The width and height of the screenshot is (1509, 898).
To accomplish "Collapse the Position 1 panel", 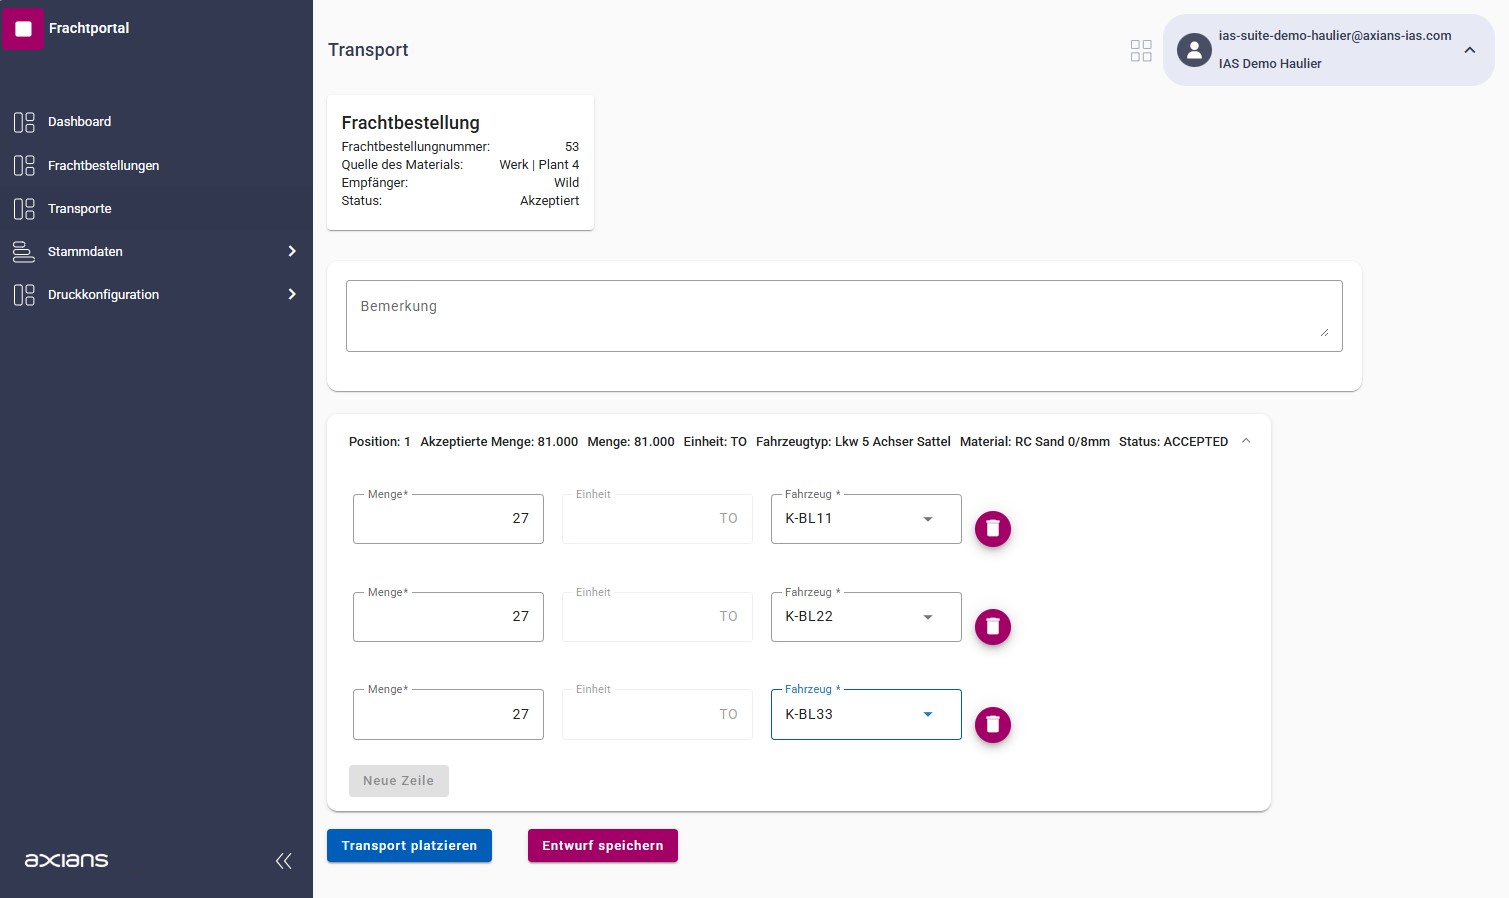I will pos(1246,441).
